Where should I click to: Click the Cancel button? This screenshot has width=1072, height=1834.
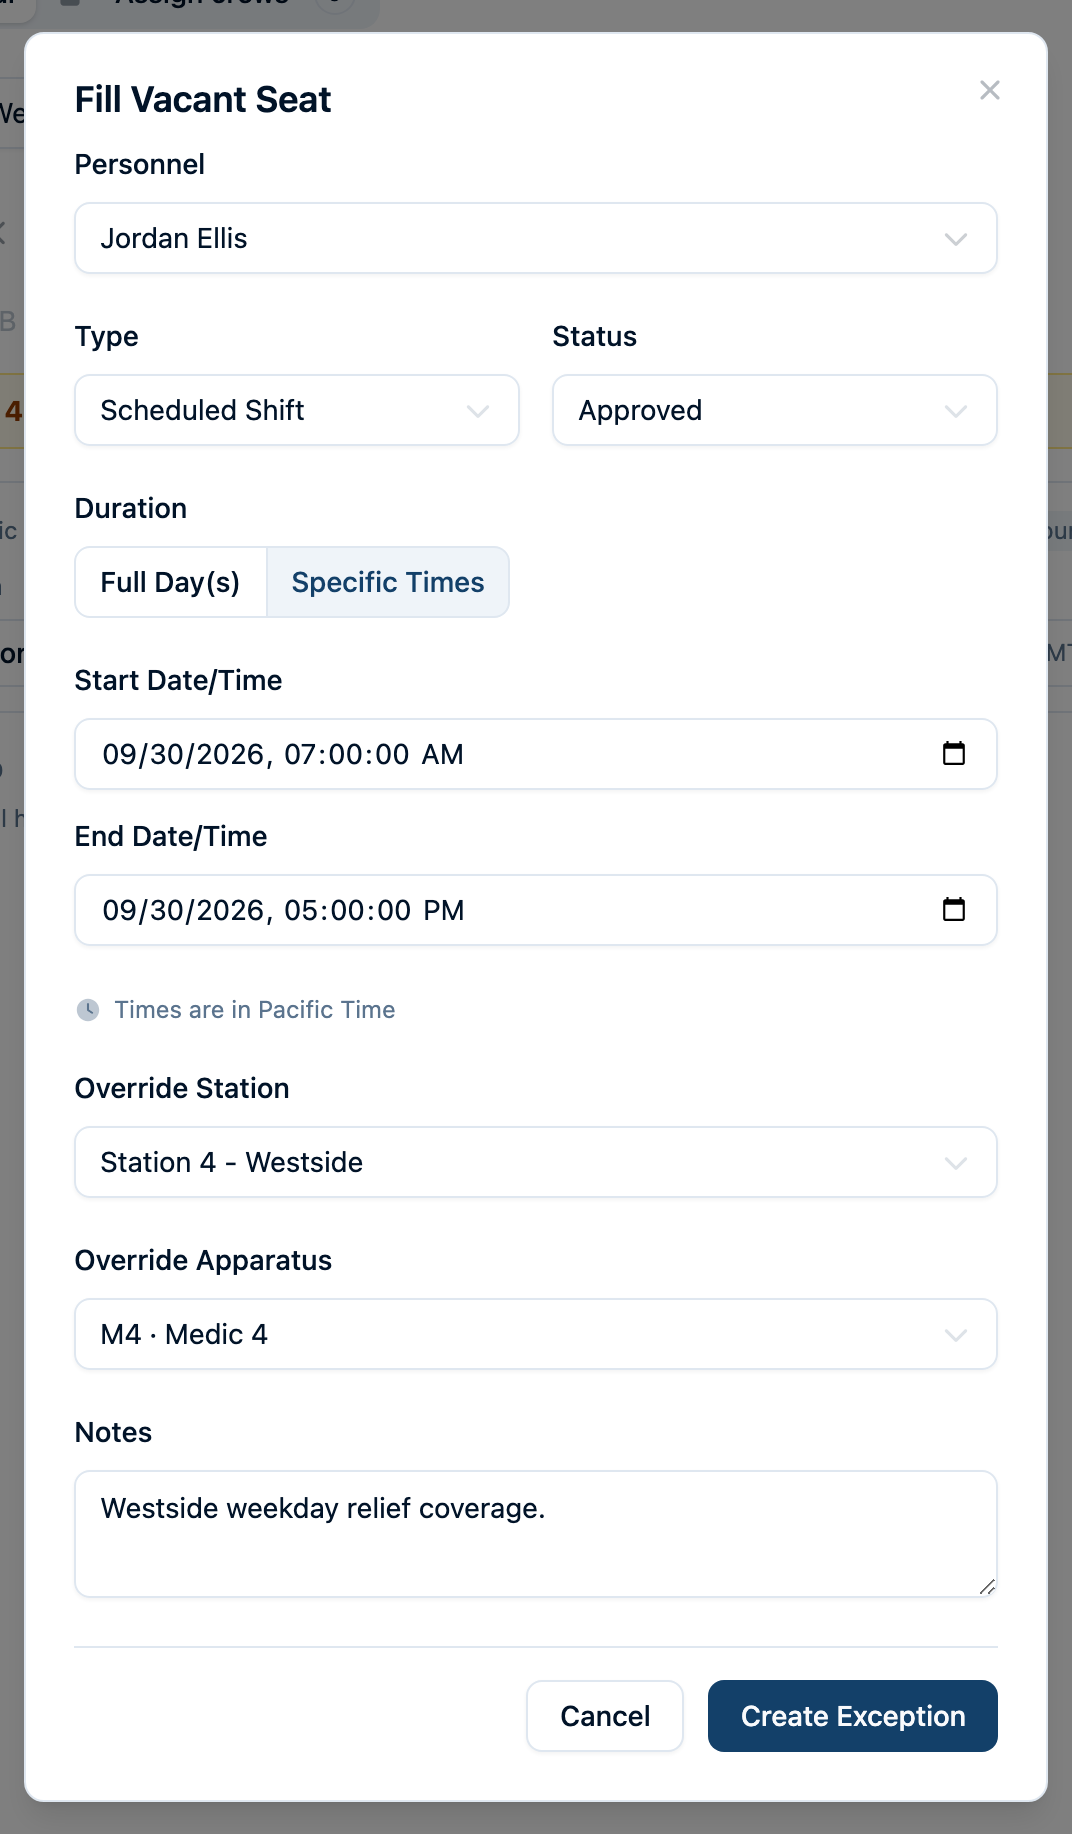(605, 1716)
